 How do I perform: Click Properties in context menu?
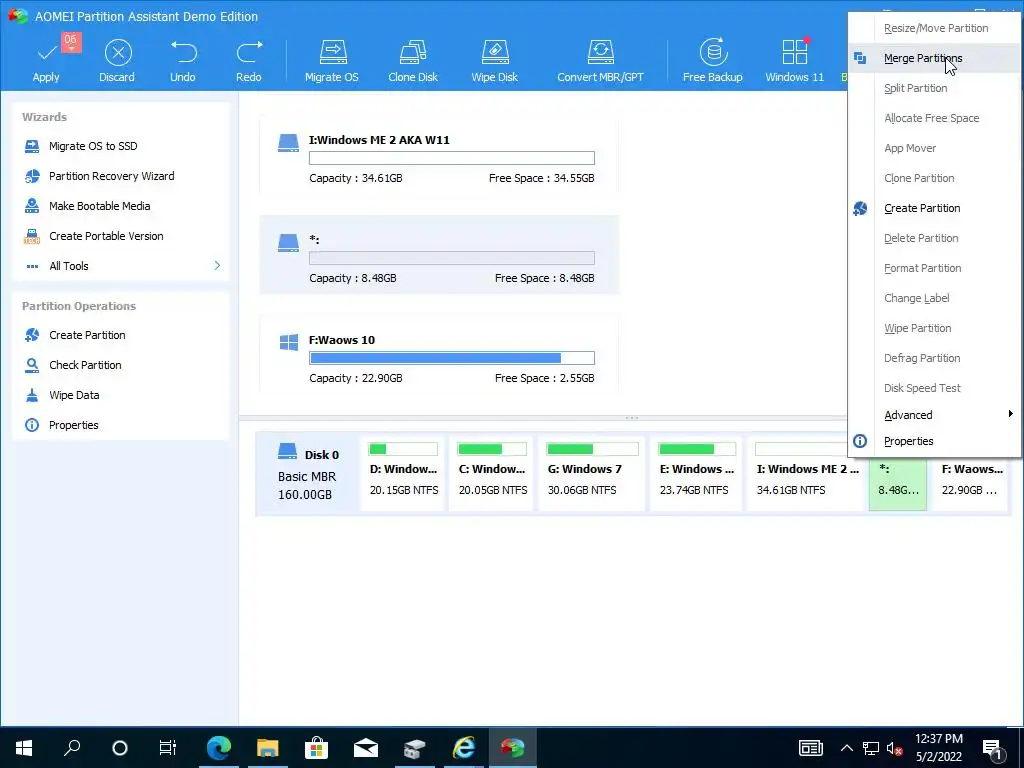tap(934, 441)
